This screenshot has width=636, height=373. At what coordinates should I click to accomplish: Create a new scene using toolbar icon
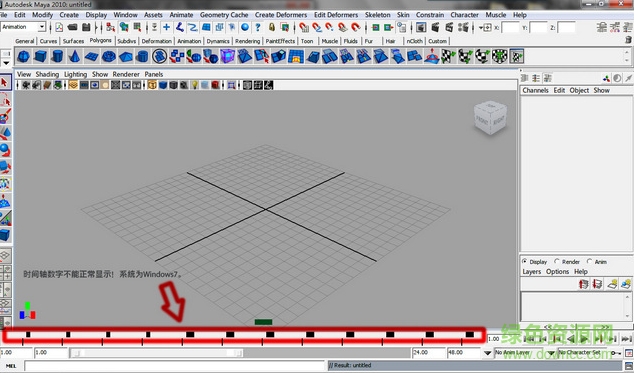tap(59, 27)
